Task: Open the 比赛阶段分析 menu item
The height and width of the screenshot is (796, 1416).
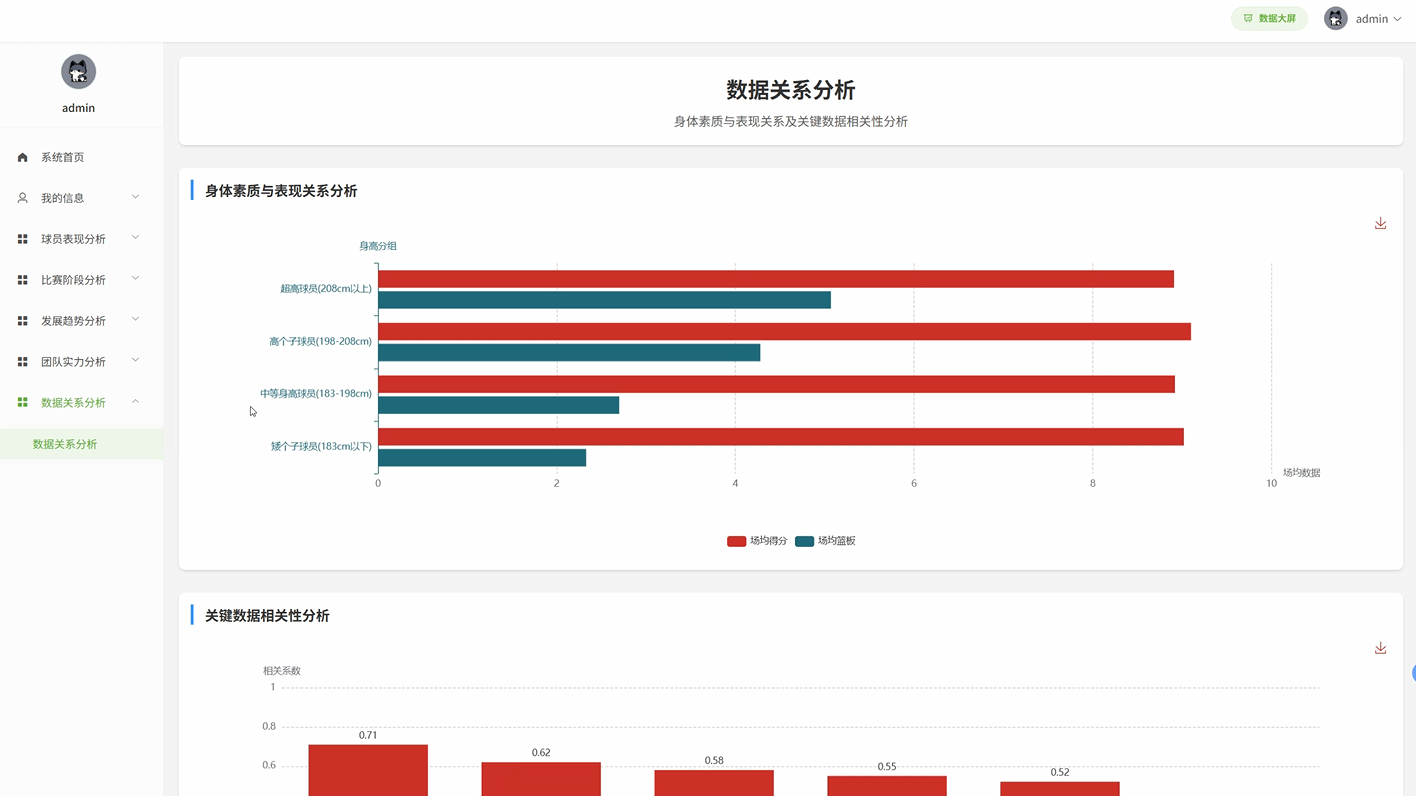Action: [81, 280]
